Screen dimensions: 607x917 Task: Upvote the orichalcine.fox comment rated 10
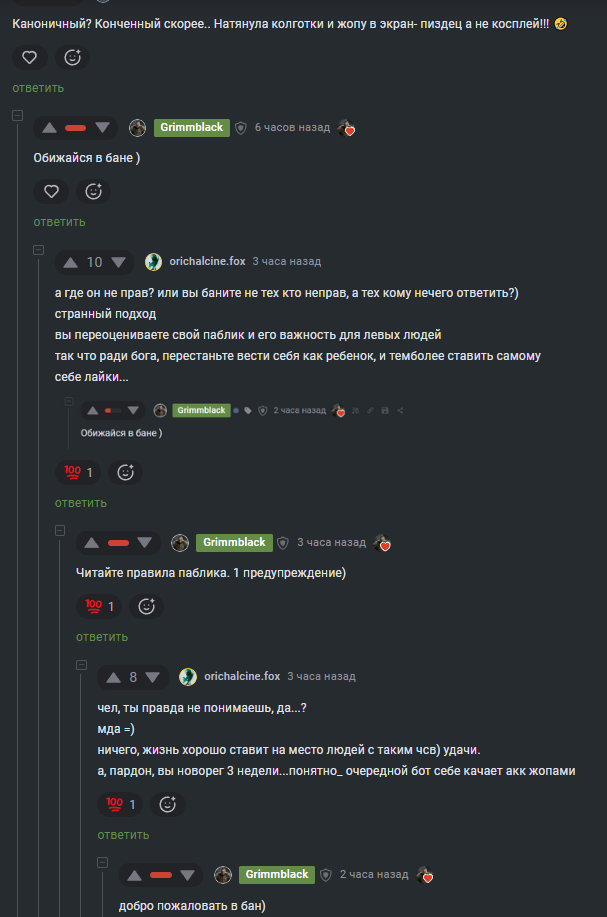click(x=70, y=262)
